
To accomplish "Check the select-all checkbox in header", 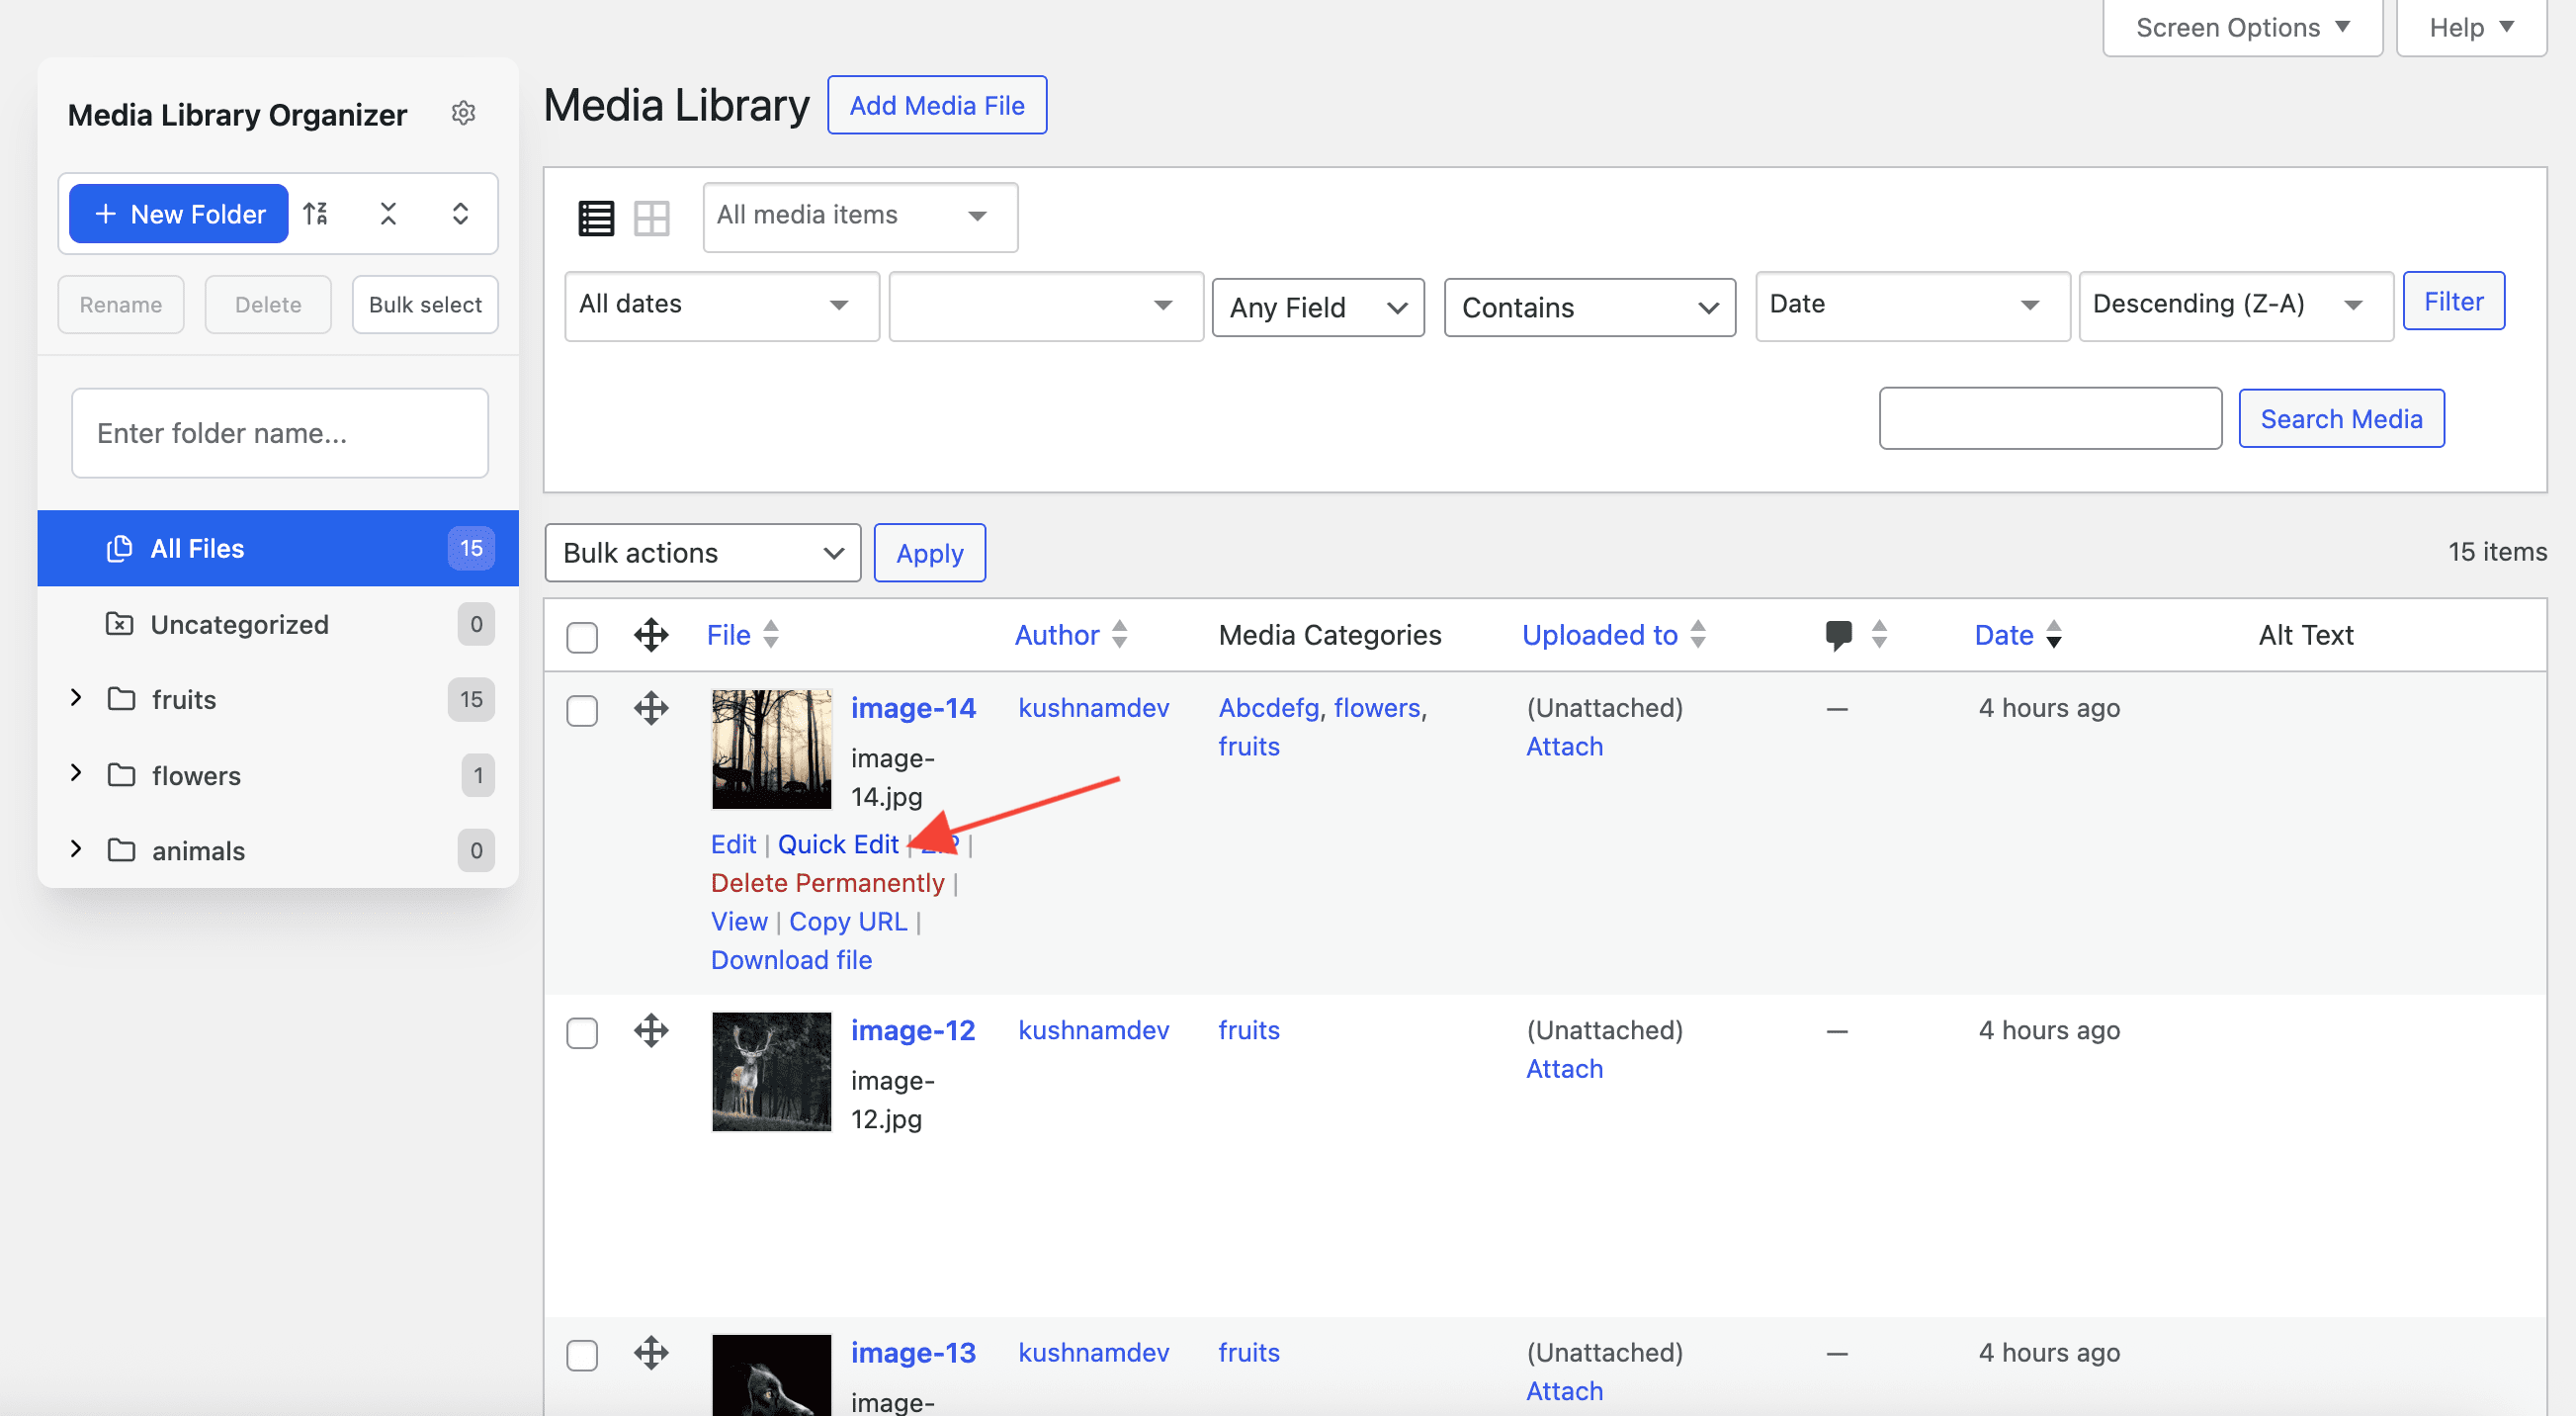I will (x=582, y=637).
